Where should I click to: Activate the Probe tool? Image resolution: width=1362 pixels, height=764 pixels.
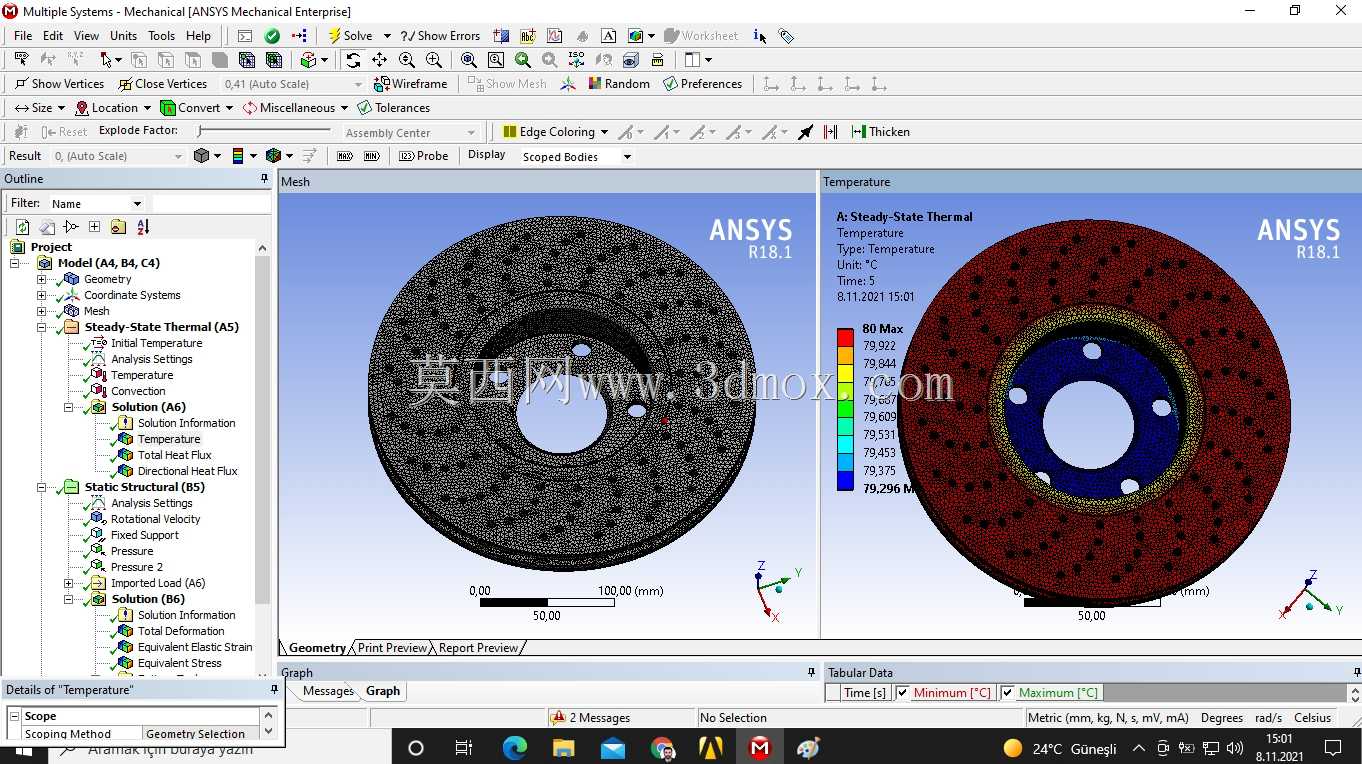[x=424, y=156]
